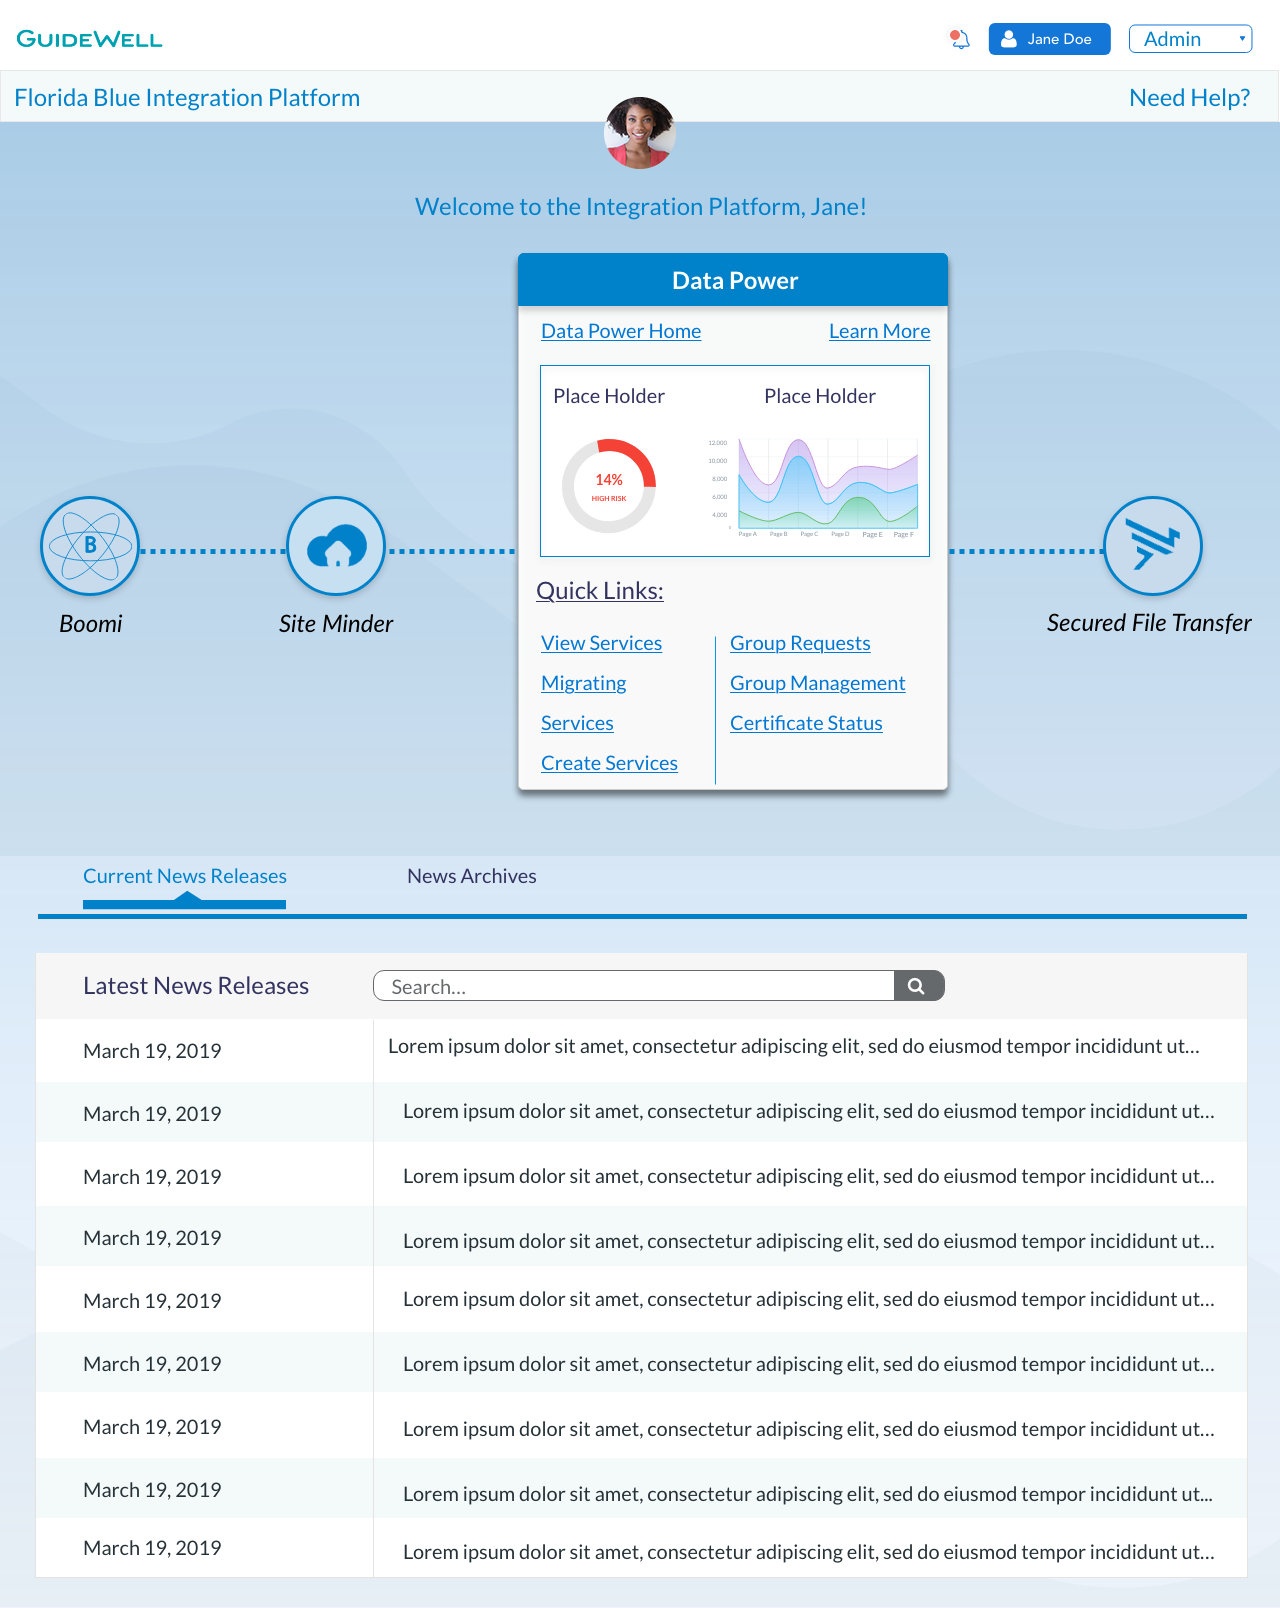Open the Group Requests quick link

point(800,643)
